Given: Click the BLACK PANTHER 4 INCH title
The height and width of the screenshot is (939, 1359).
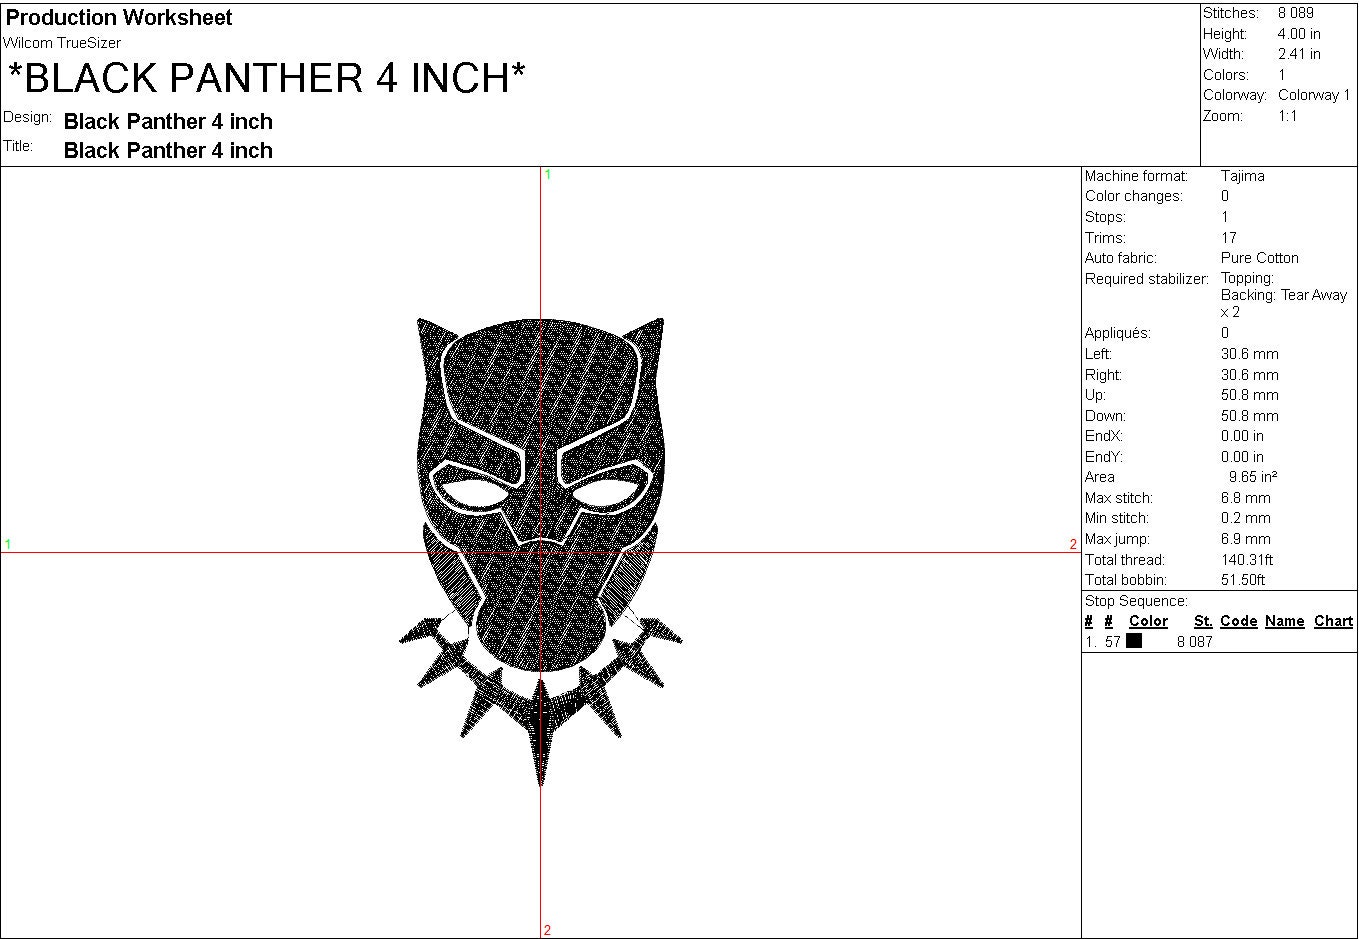Looking at the screenshot, I should coord(264,77).
